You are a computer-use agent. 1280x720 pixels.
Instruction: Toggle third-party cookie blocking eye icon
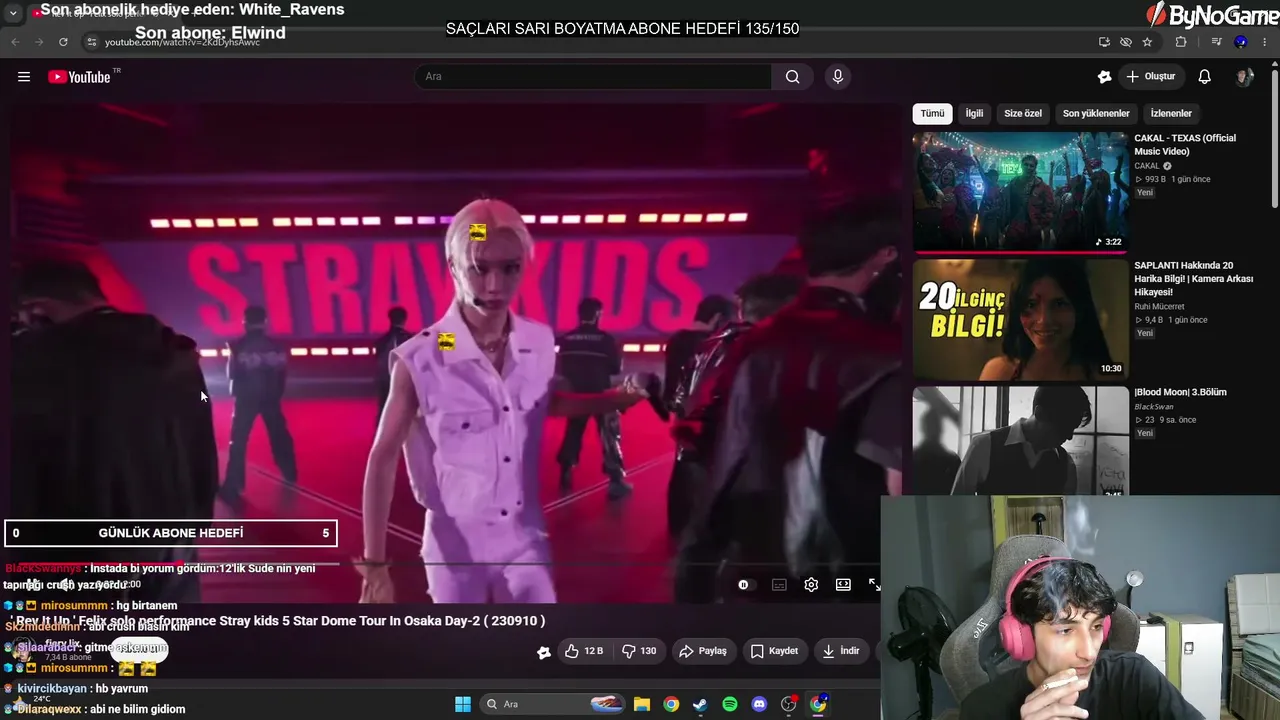[x=1126, y=42]
